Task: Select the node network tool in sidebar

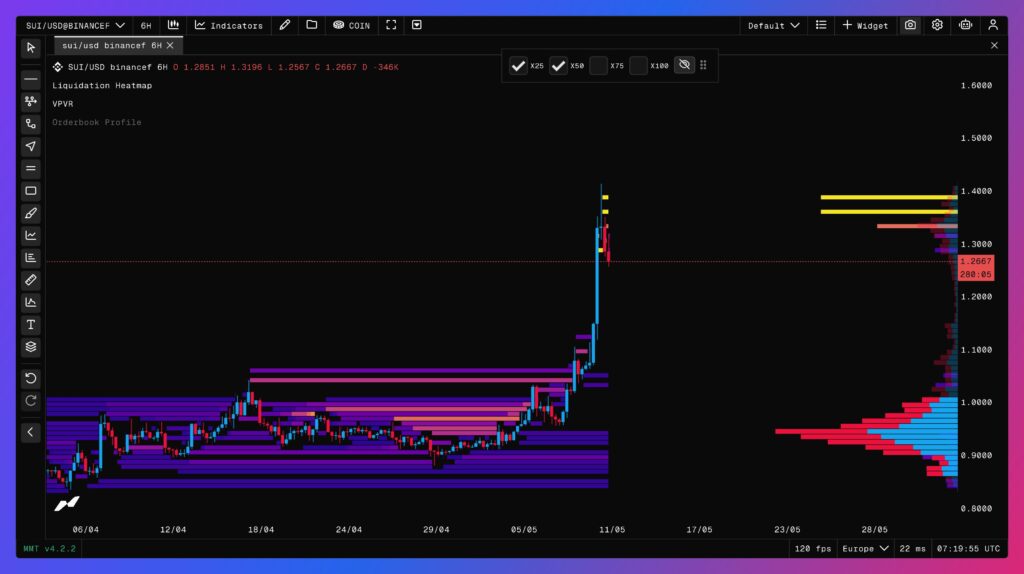Action: (x=31, y=101)
